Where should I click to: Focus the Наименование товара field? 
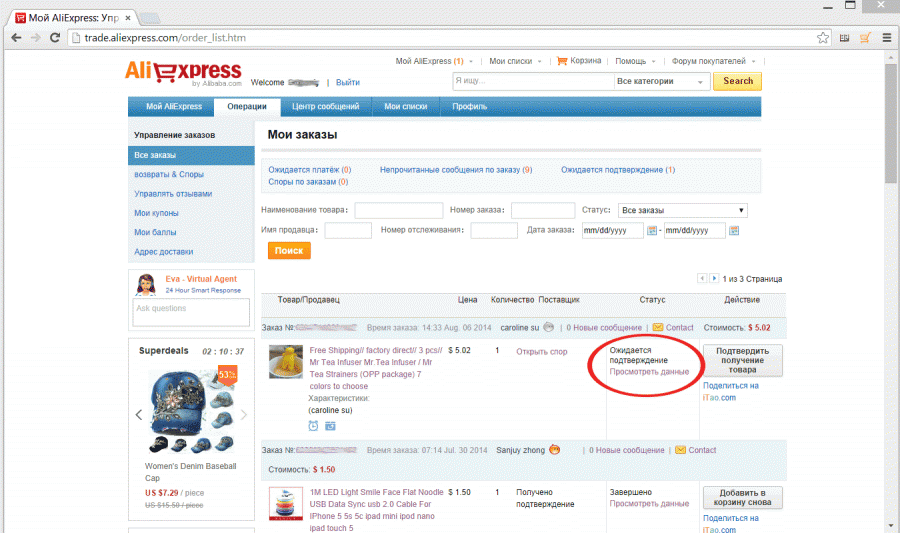(x=398, y=211)
